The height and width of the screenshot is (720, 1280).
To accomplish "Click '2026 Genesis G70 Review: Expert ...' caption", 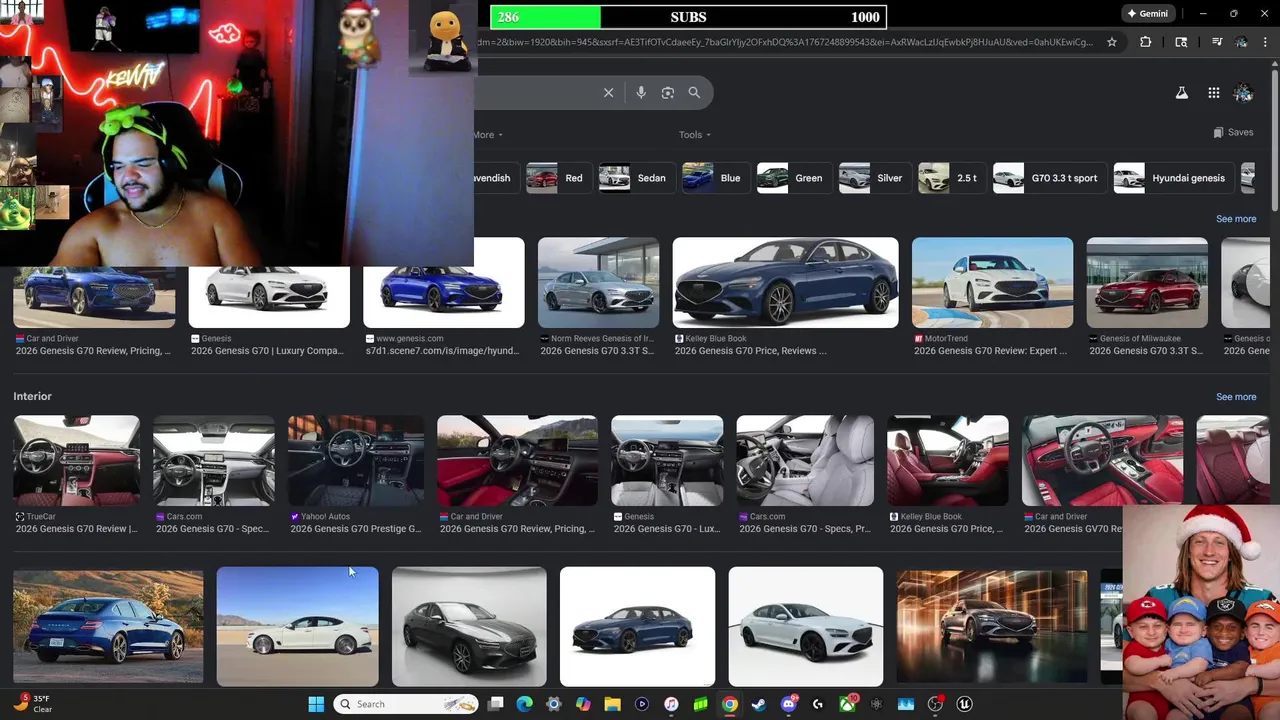I will (x=990, y=351).
